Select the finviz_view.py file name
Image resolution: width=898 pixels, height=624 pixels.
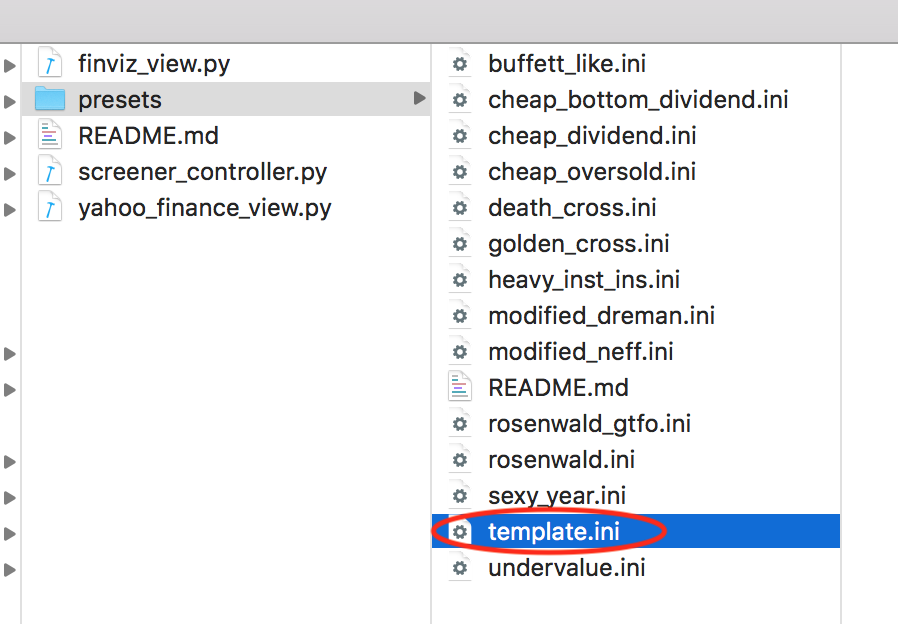154,64
